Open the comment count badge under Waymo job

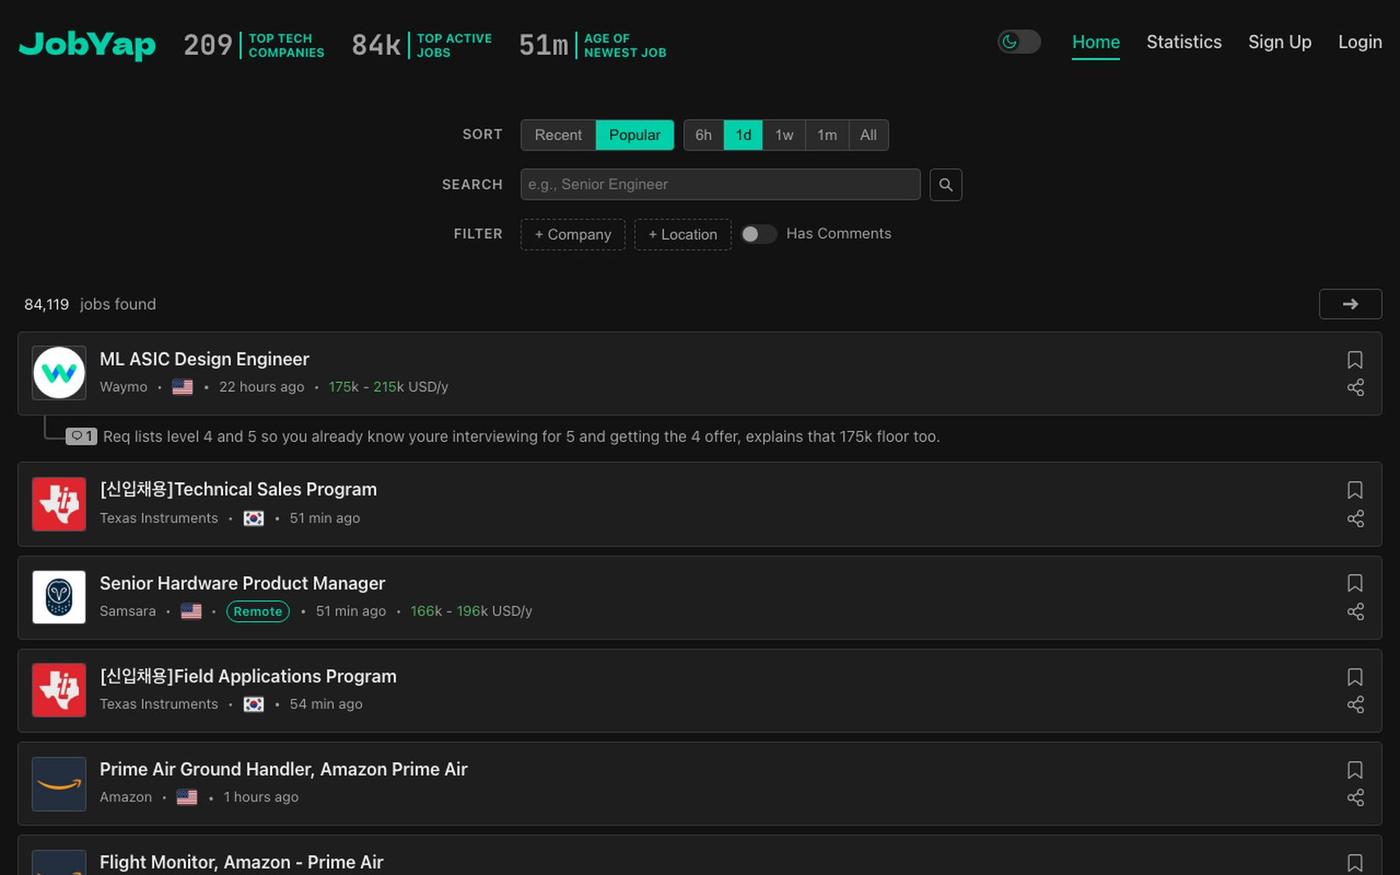(81, 436)
